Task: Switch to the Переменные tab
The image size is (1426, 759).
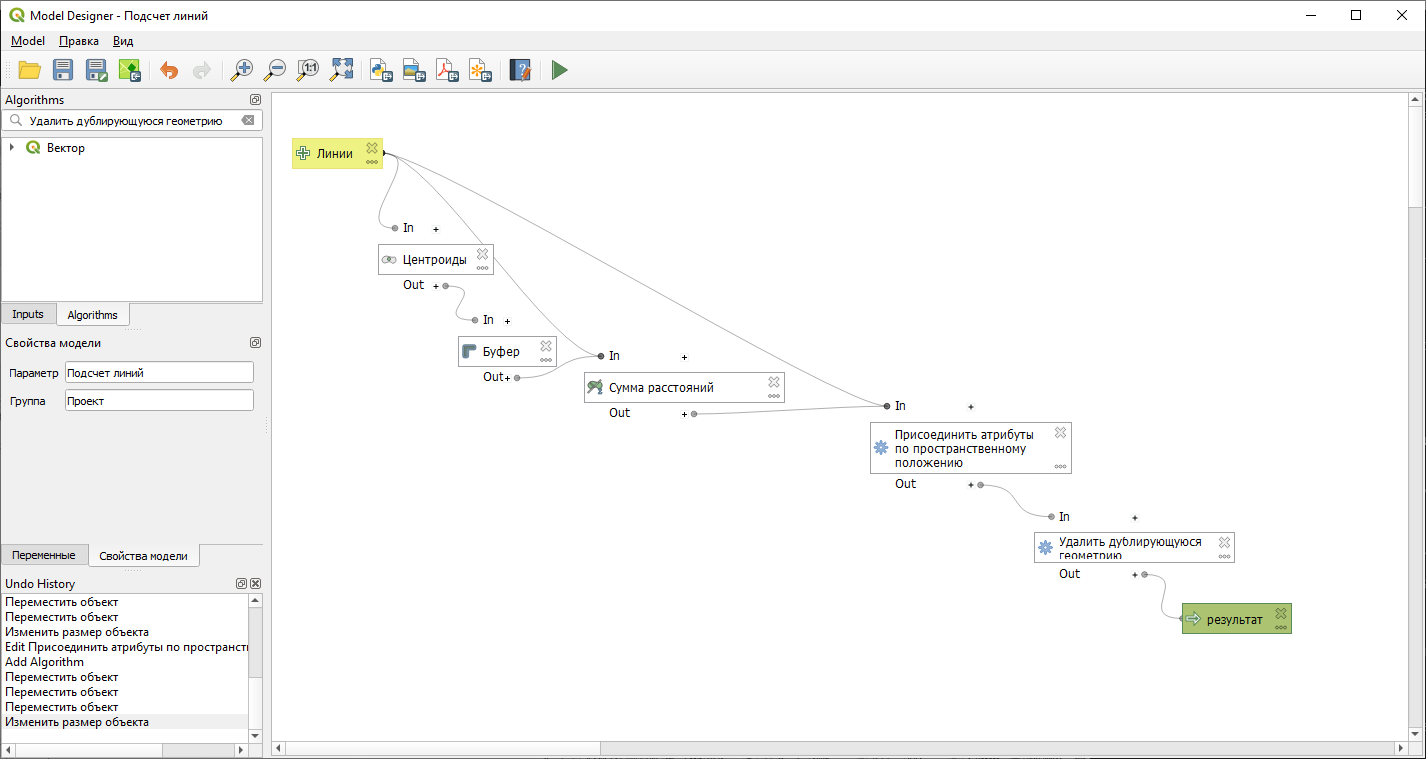Action: pyautogui.click(x=43, y=555)
